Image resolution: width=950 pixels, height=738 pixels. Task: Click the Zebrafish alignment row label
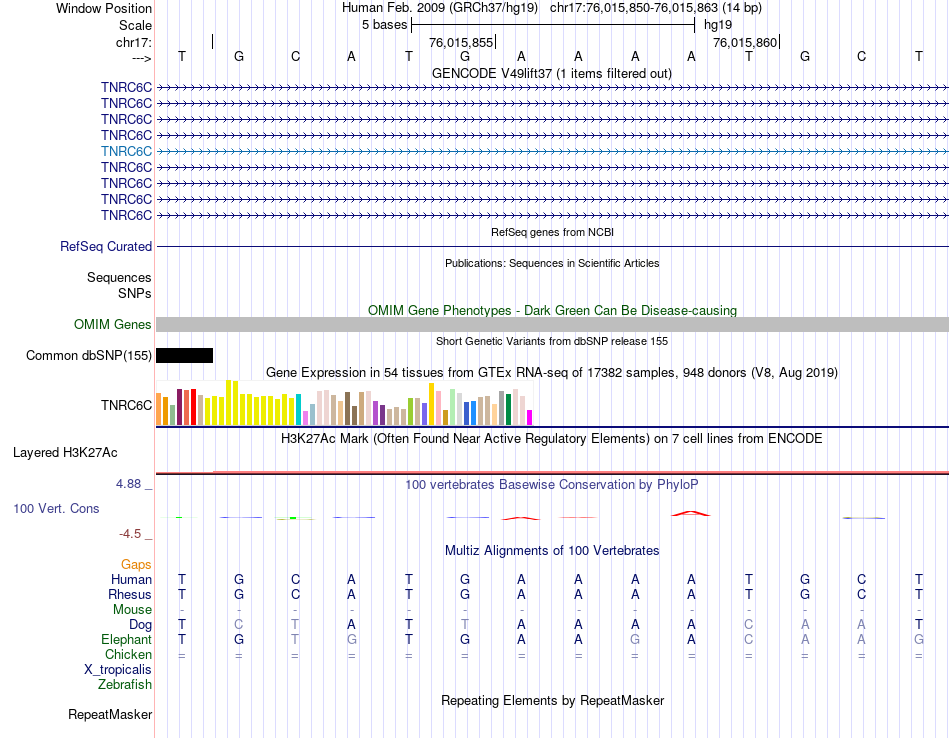tap(125, 685)
